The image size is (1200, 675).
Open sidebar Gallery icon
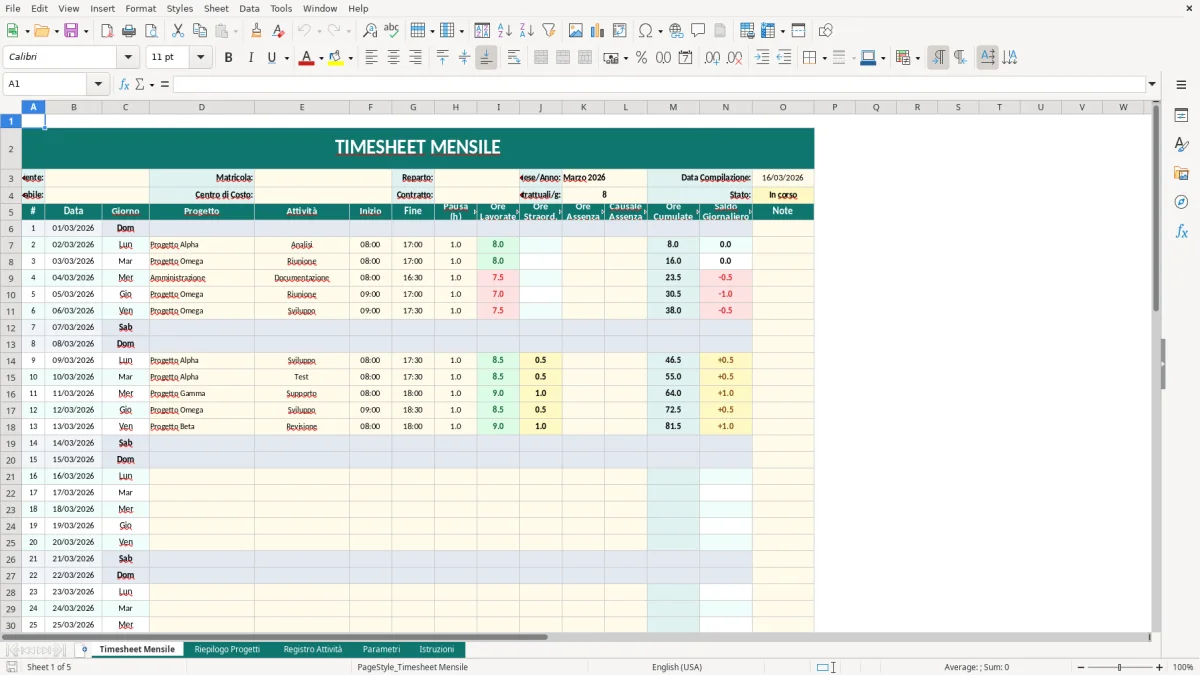(1181, 173)
